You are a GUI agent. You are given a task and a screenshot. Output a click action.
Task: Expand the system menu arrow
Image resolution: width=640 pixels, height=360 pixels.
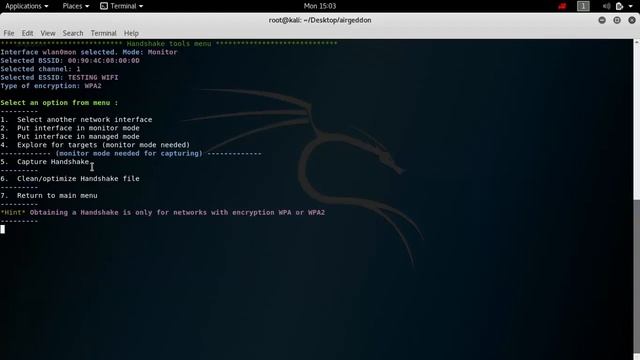tap(631, 6)
